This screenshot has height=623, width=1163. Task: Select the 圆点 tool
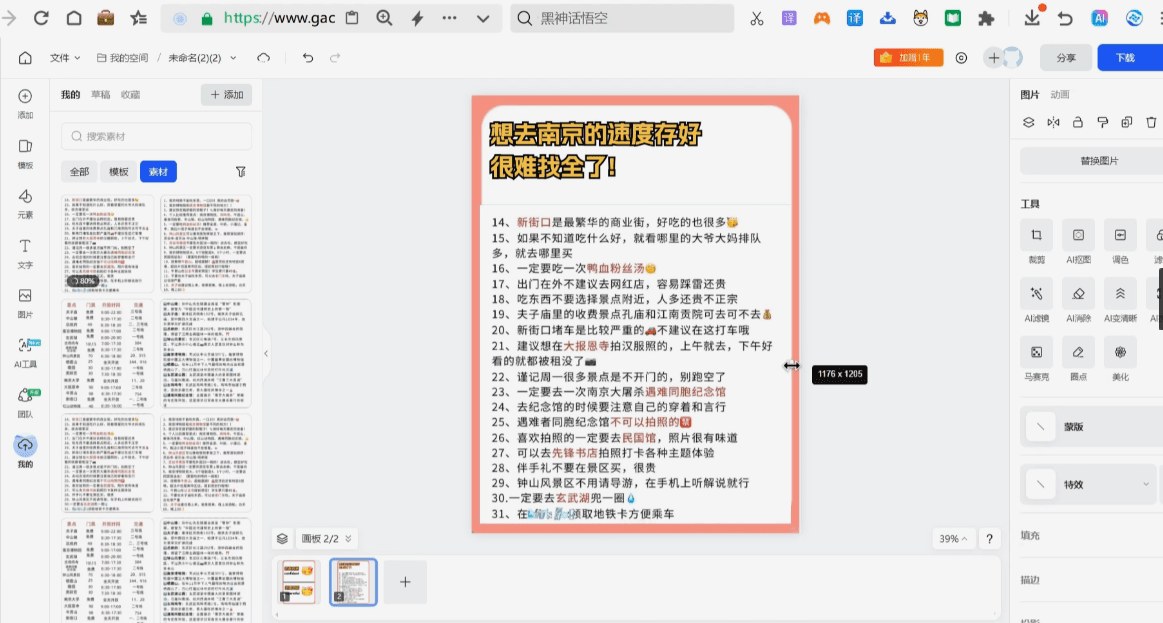[x=1078, y=359]
